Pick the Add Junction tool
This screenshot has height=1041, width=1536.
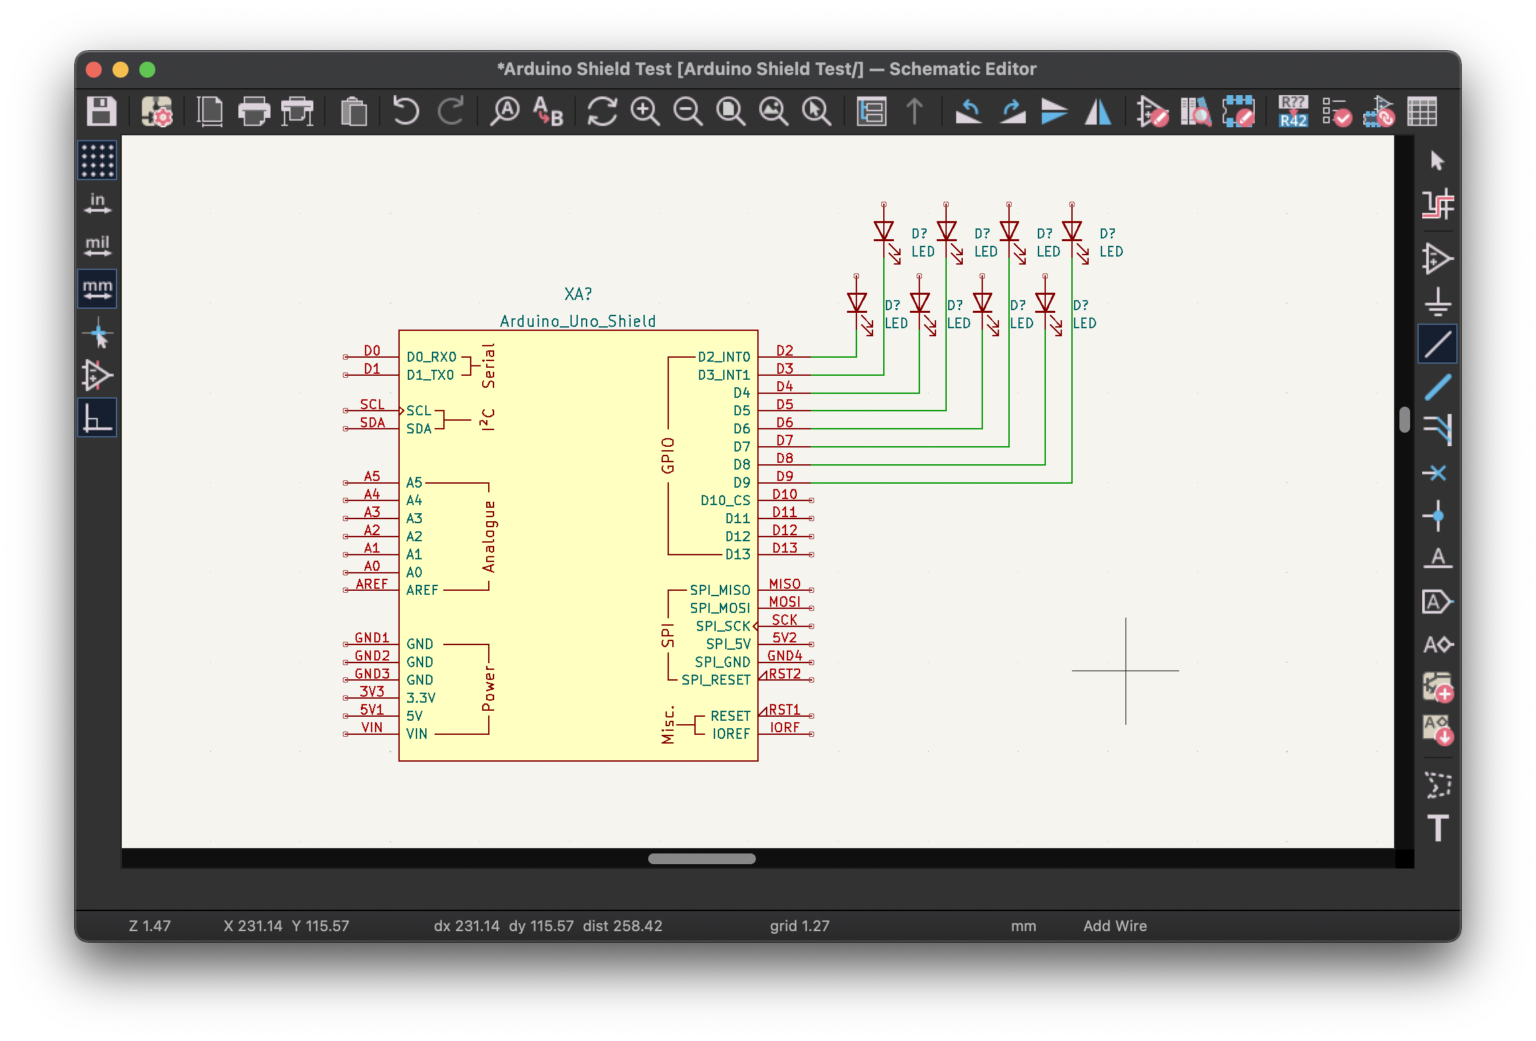[x=1438, y=517]
